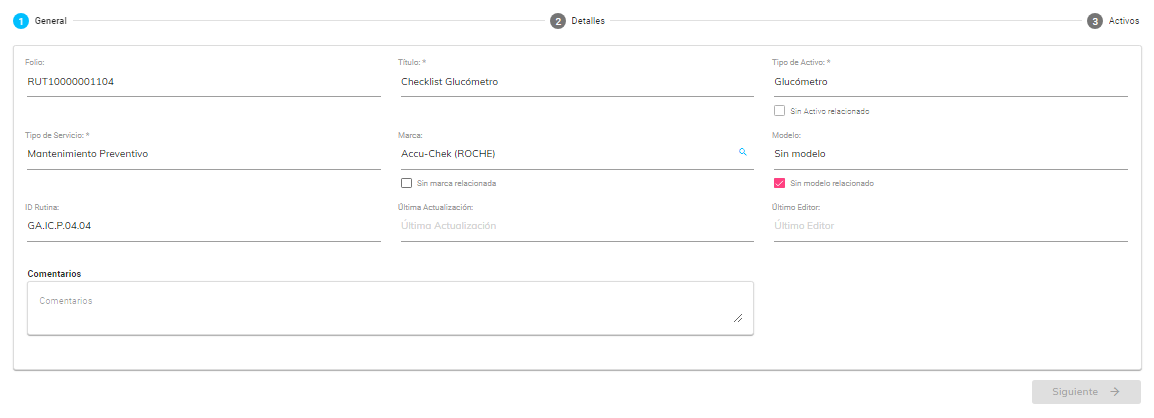The width and height of the screenshot is (1154, 418).
Task: Expand the Marca selection field
Action: (565, 154)
